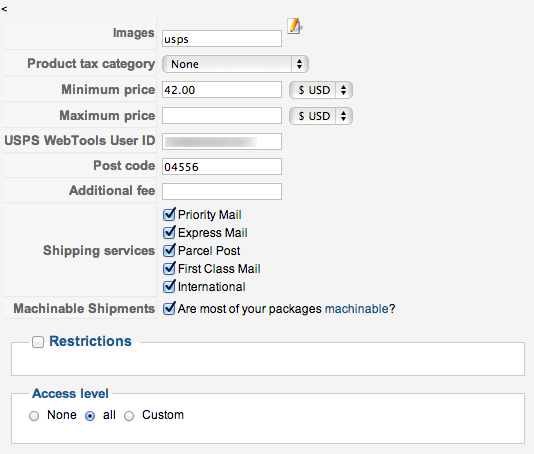Open the Minimum price currency dropdown
534x454 pixels.
pyautogui.click(x=320, y=90)
